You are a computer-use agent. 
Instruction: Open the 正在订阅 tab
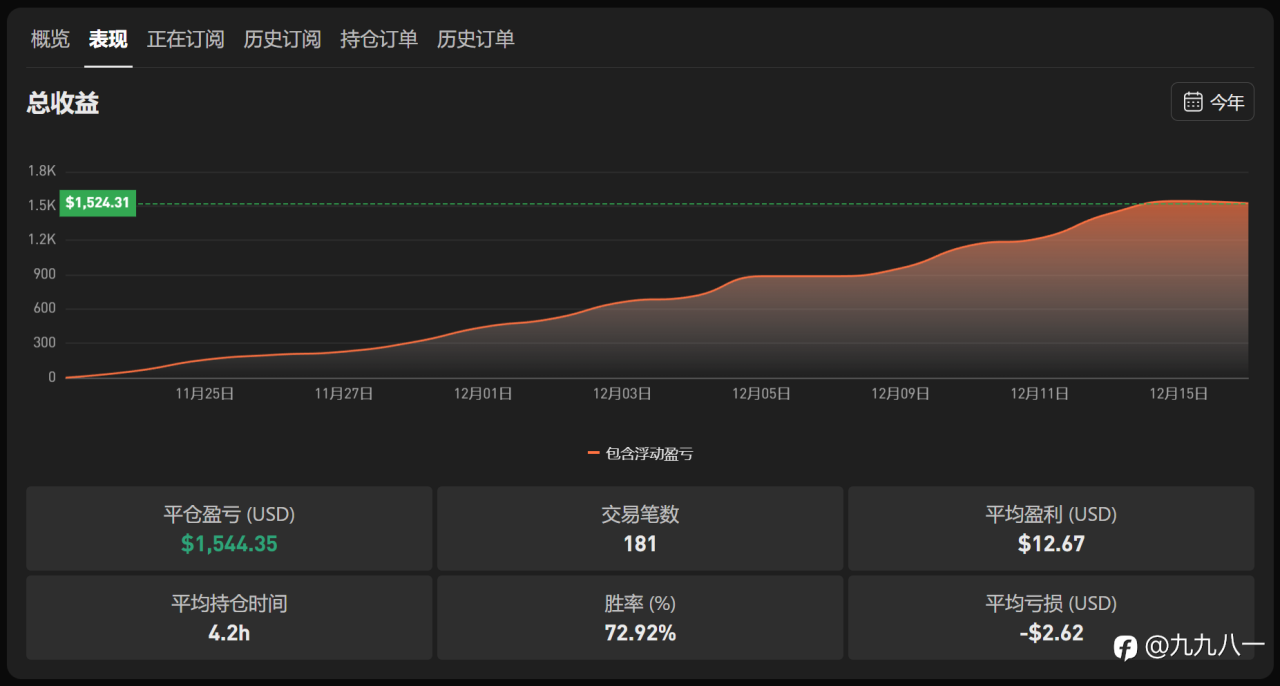coord(186,39)
